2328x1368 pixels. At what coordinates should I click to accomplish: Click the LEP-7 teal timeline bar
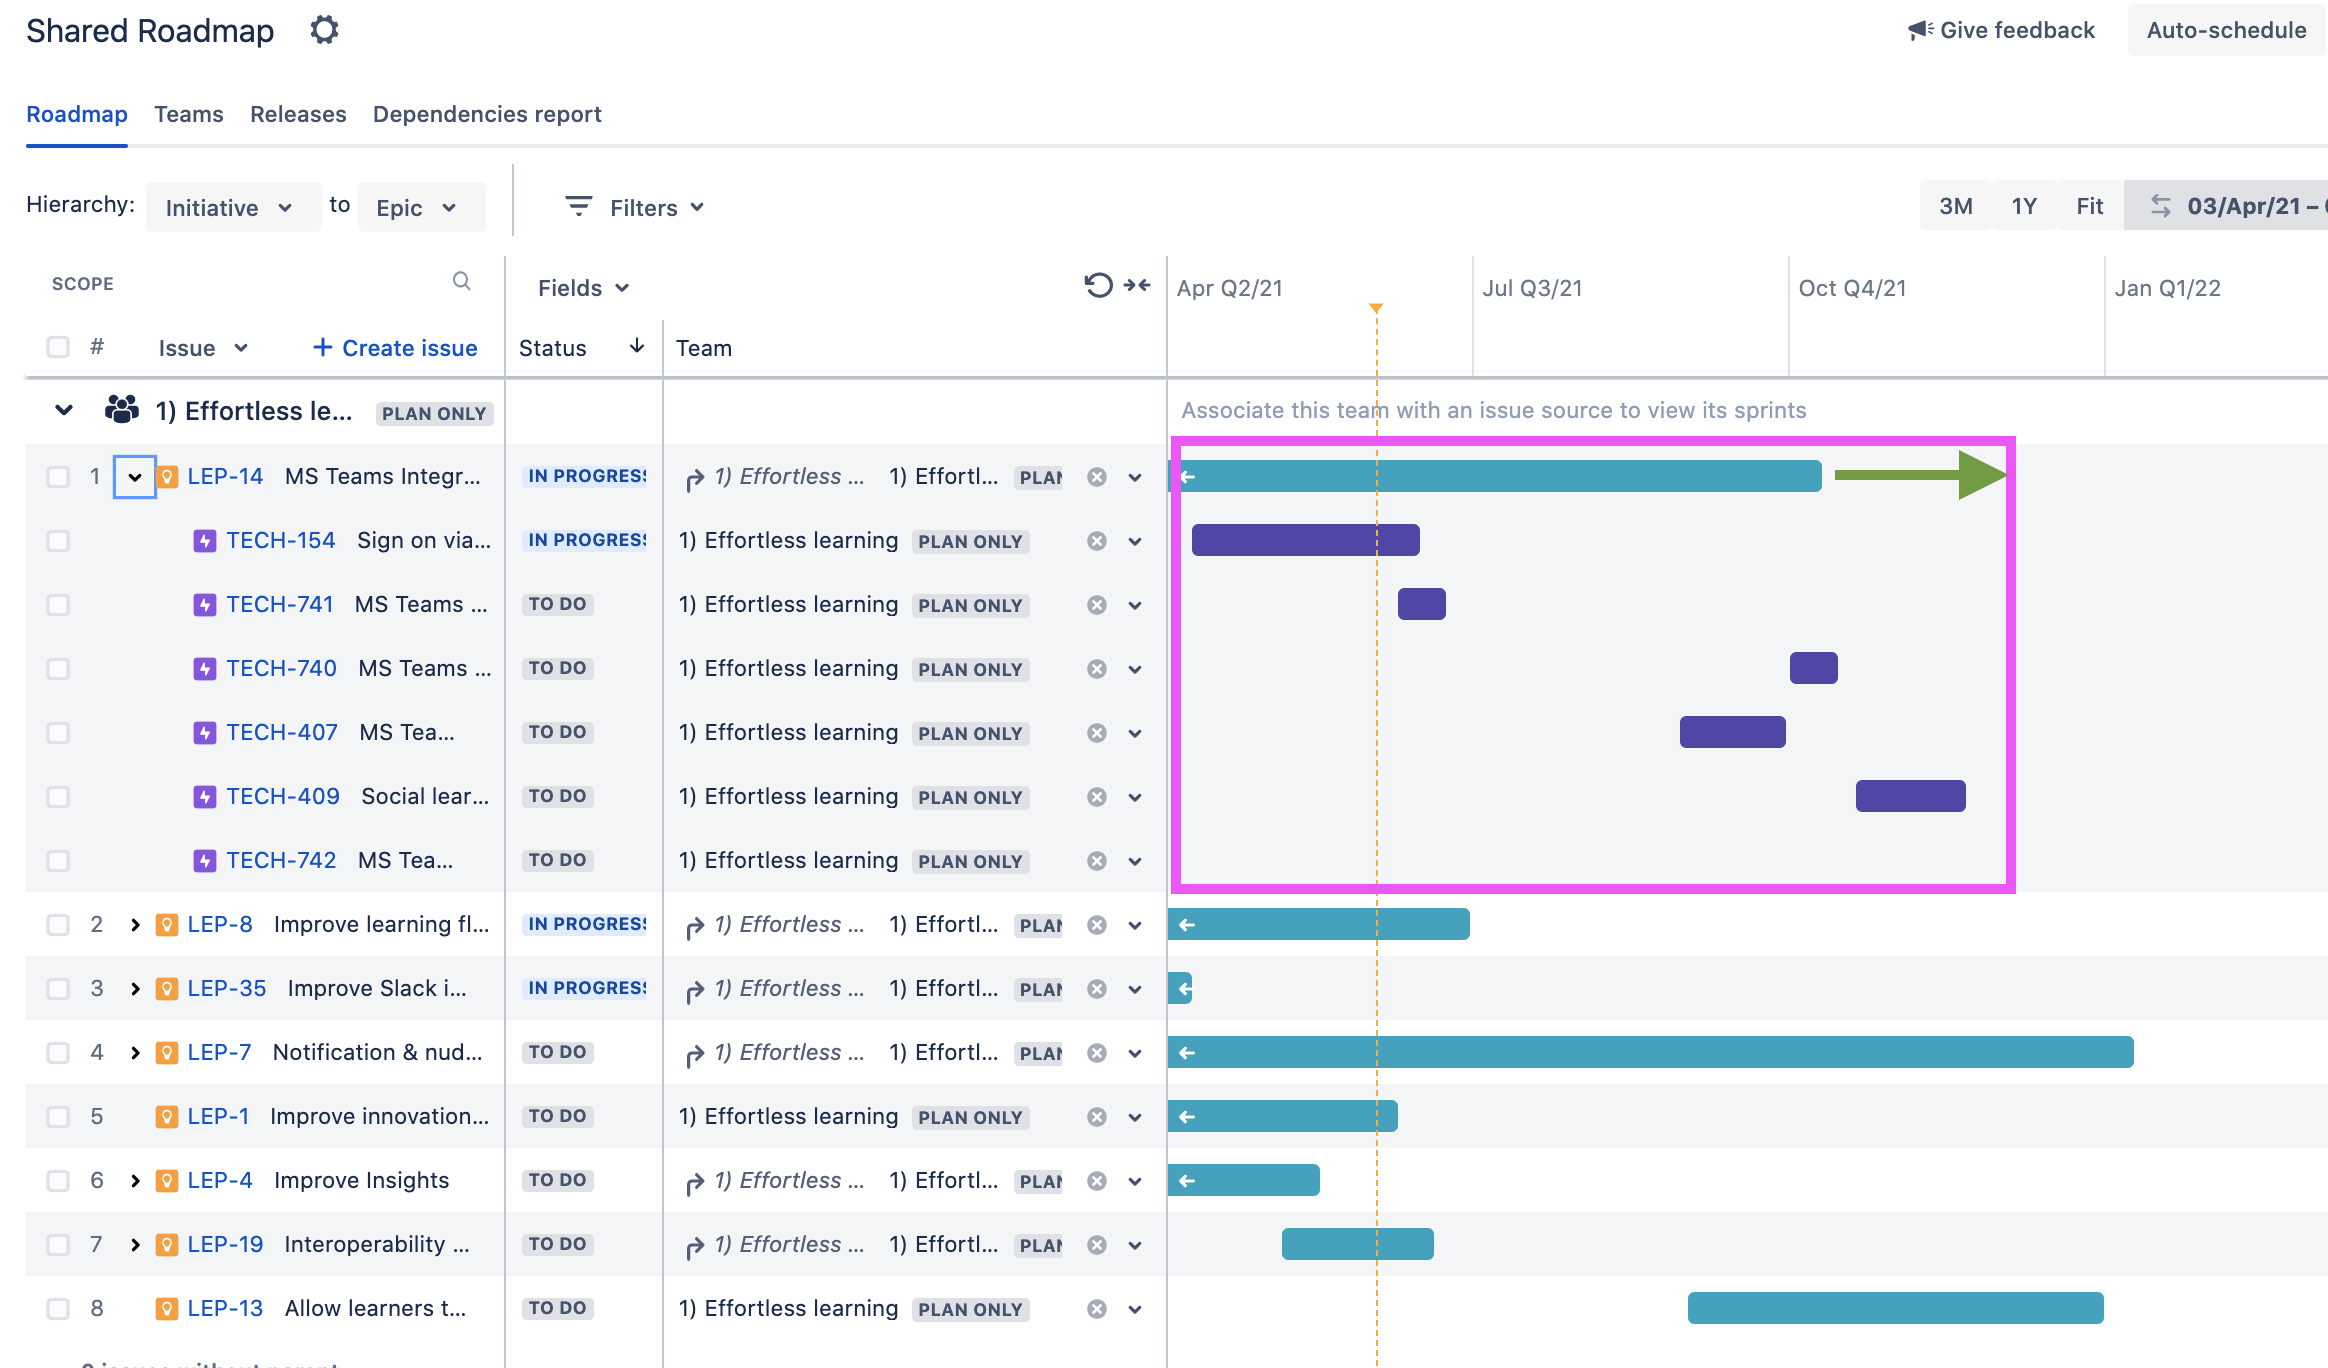1651,1052
